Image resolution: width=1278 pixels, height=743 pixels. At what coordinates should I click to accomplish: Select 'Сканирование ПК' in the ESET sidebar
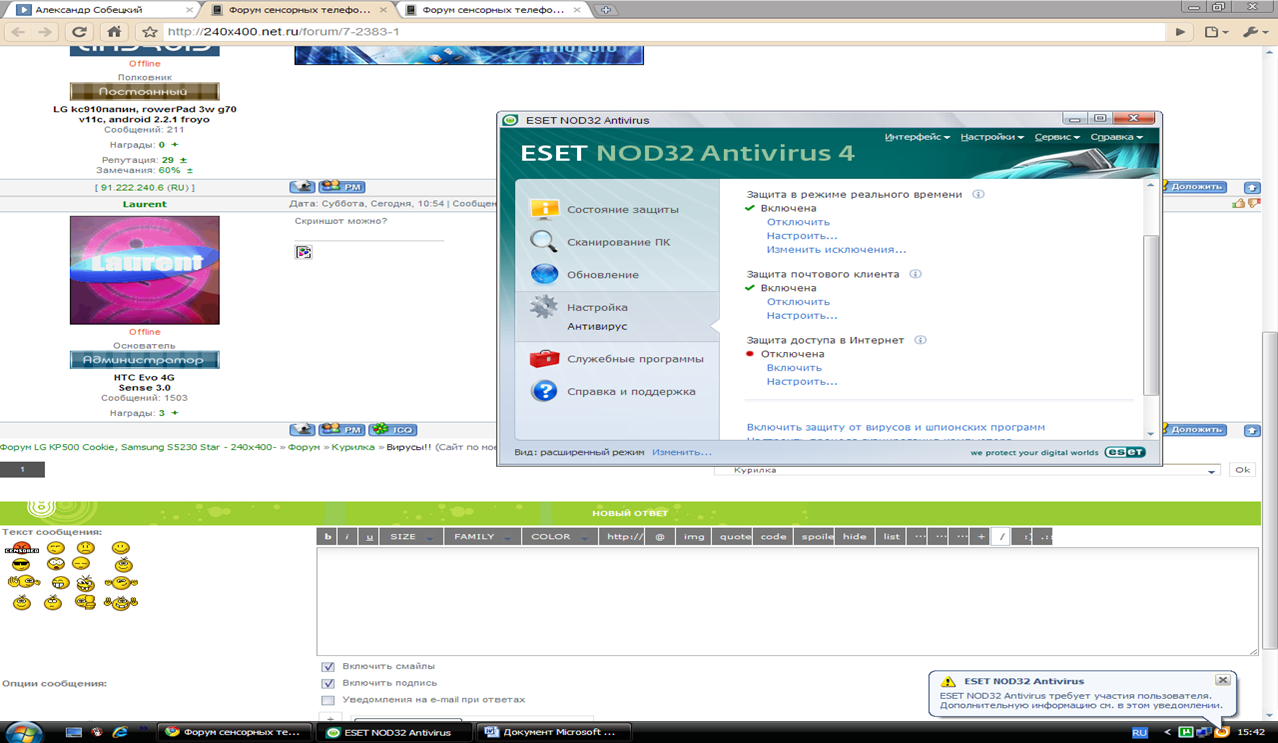(618, 242)
